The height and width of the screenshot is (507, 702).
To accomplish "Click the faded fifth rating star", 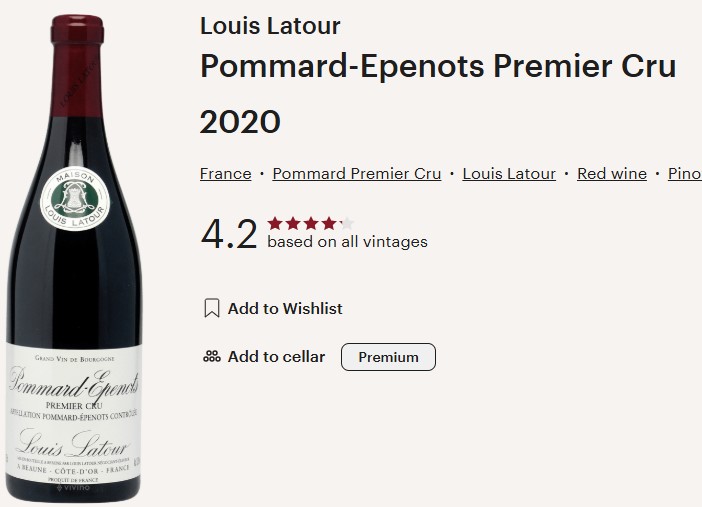I will click(x=346, y=223).
